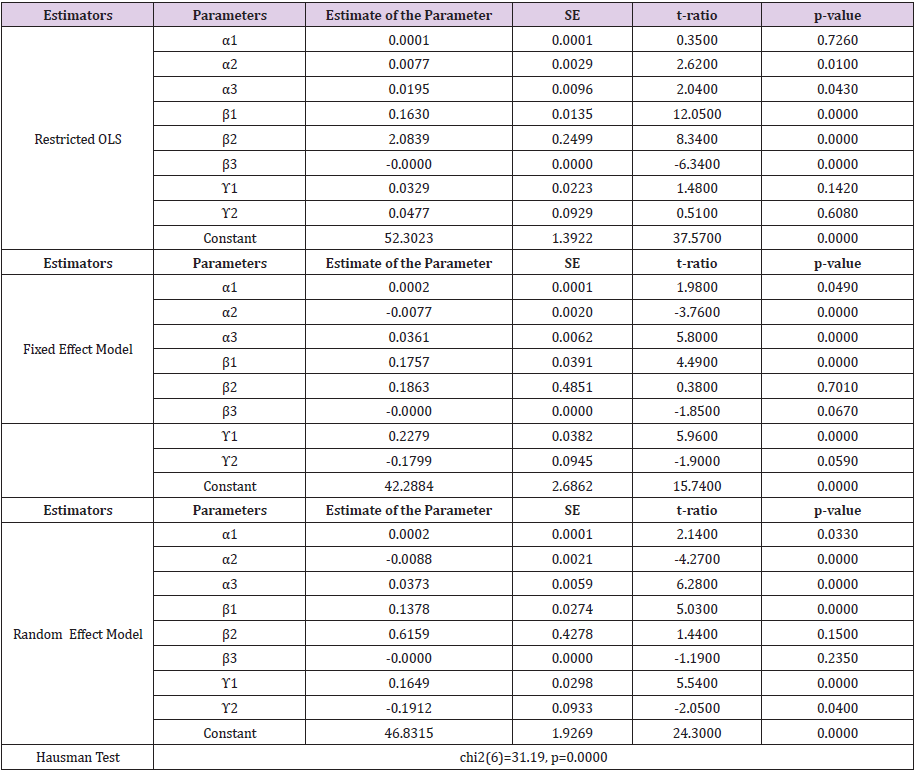The image size is (916, 771).
Task: Click the p-value 0.0590
Action: [x=837, y=461]
